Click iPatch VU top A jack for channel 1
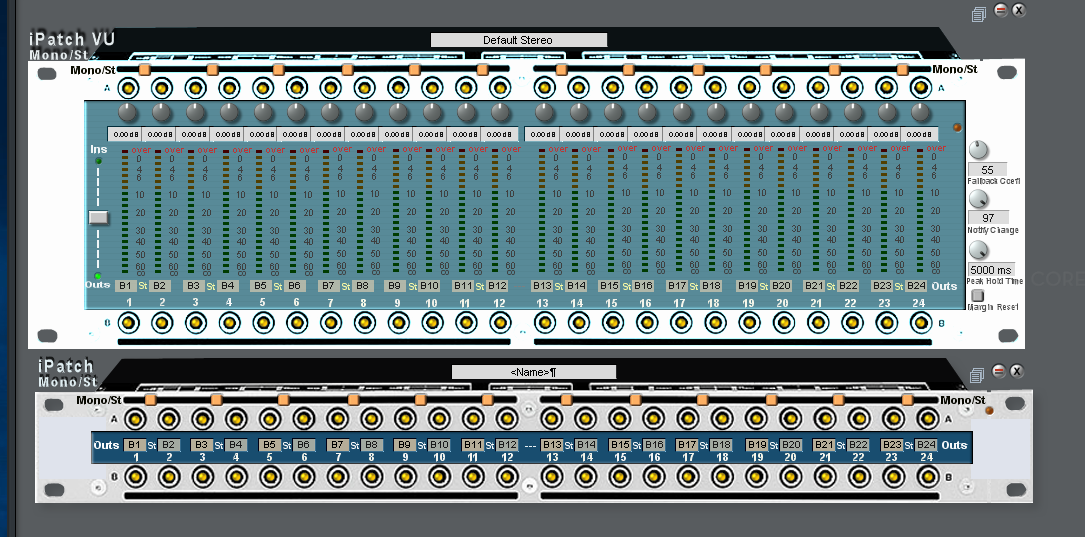Image resolution: width=1085 pixels, height=537 pixels. pyautogui.click(x=127, y=89)
